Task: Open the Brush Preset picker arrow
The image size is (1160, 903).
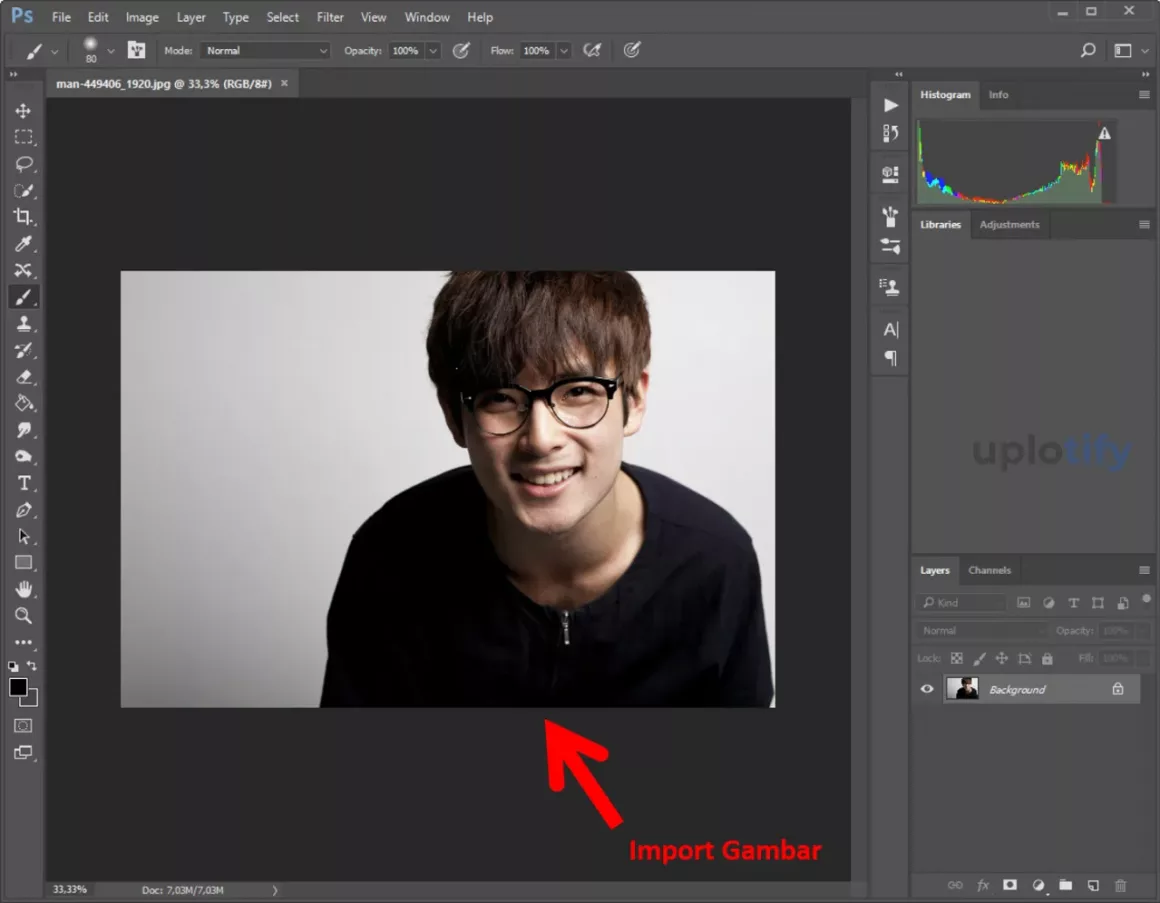Action: 111,51
